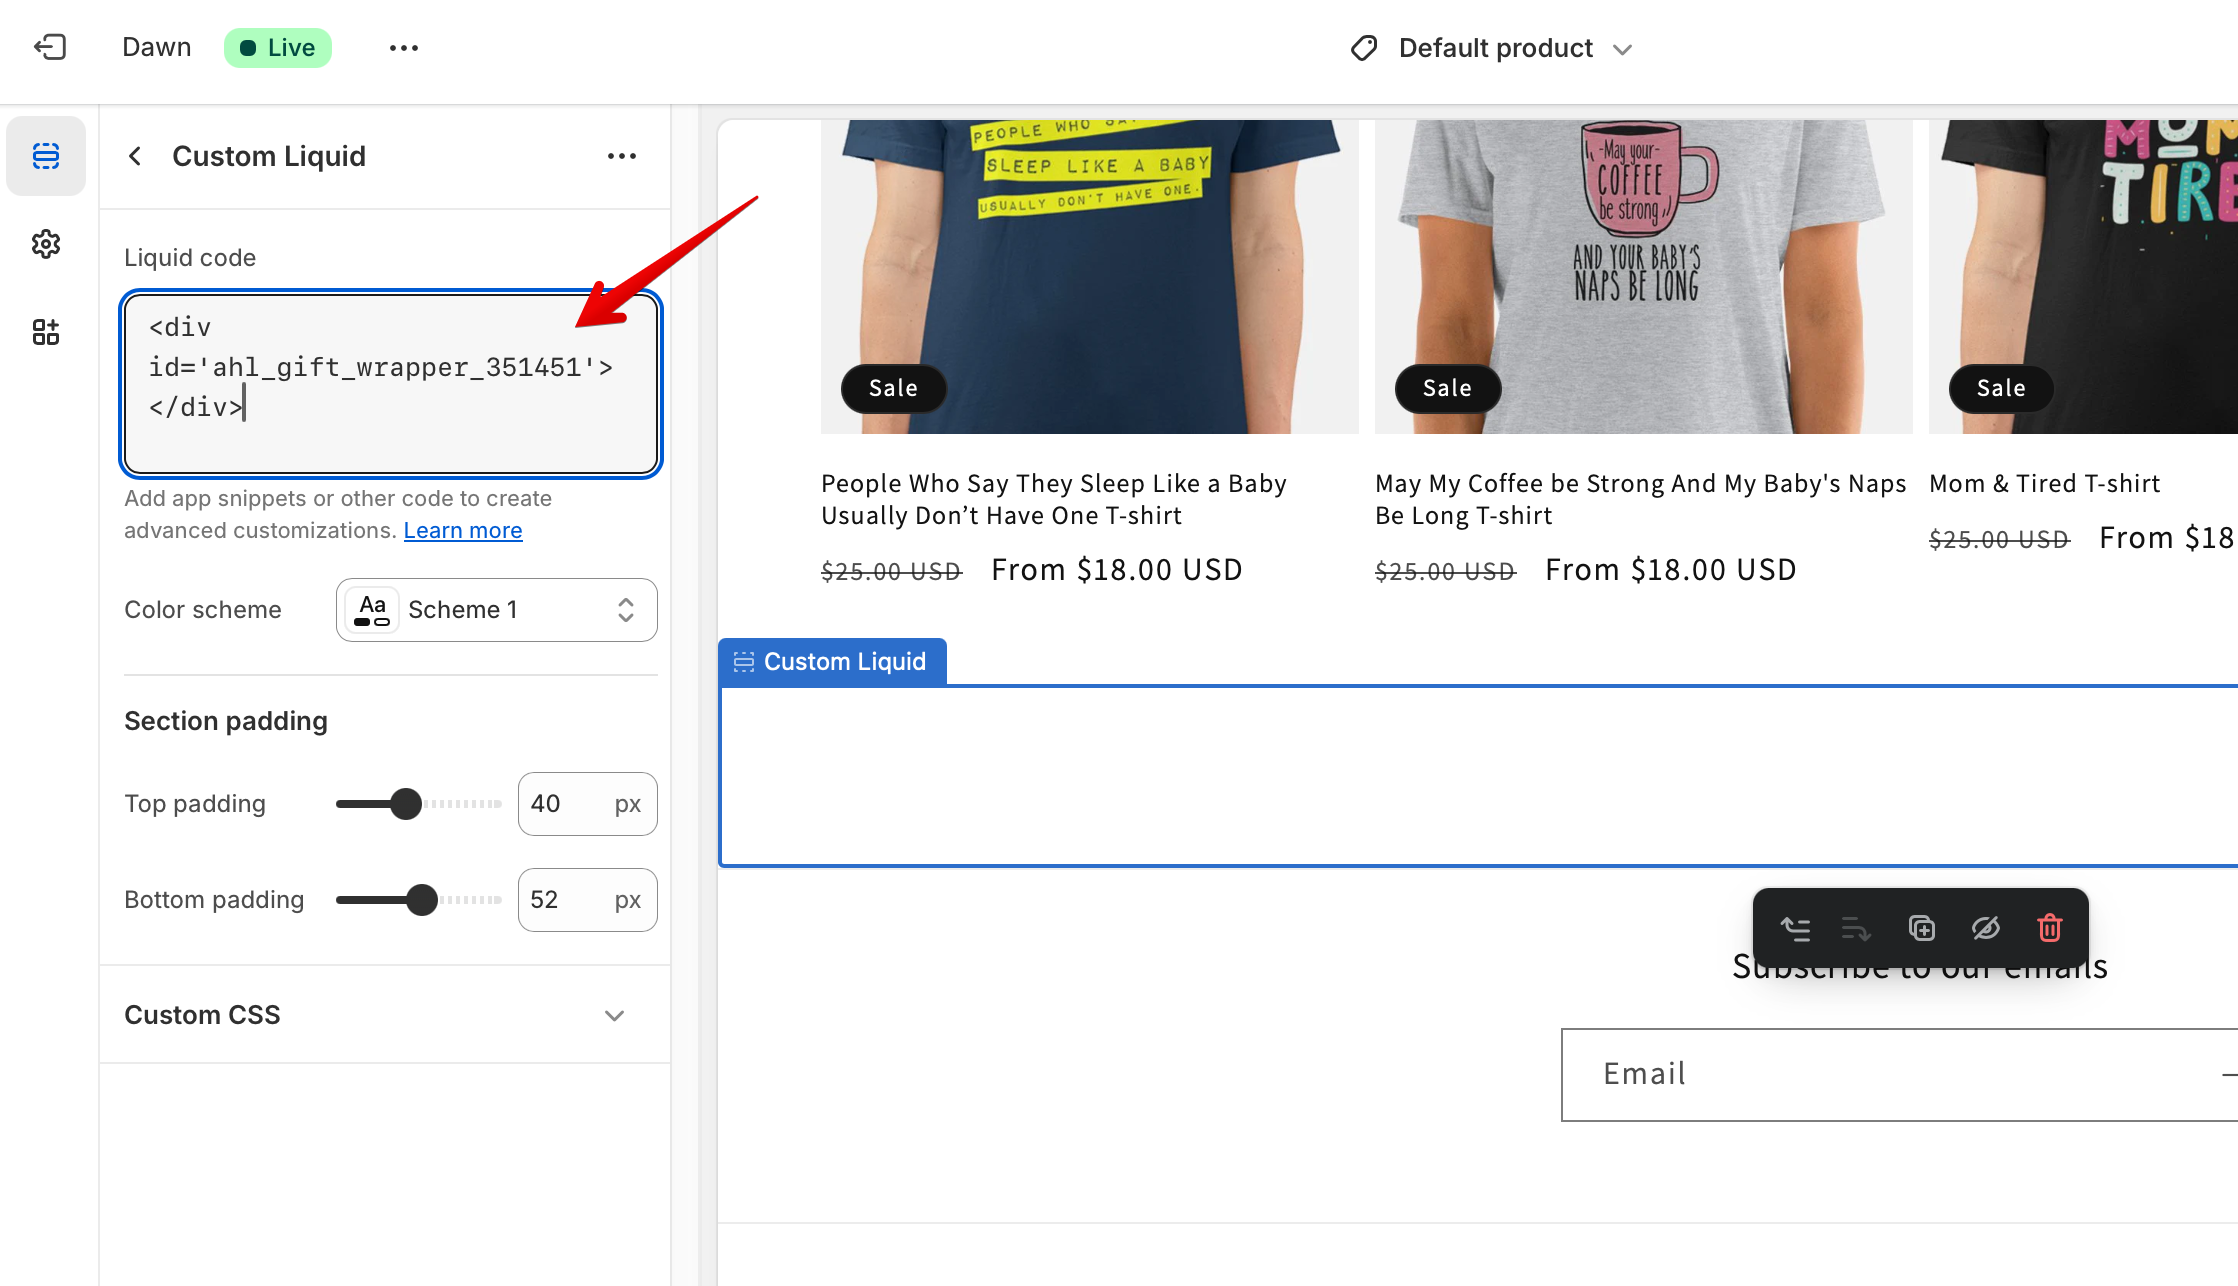Click the Learn more link
Image resolution: width=2238 pixels, height=1286 pixels.
point(463,531)
